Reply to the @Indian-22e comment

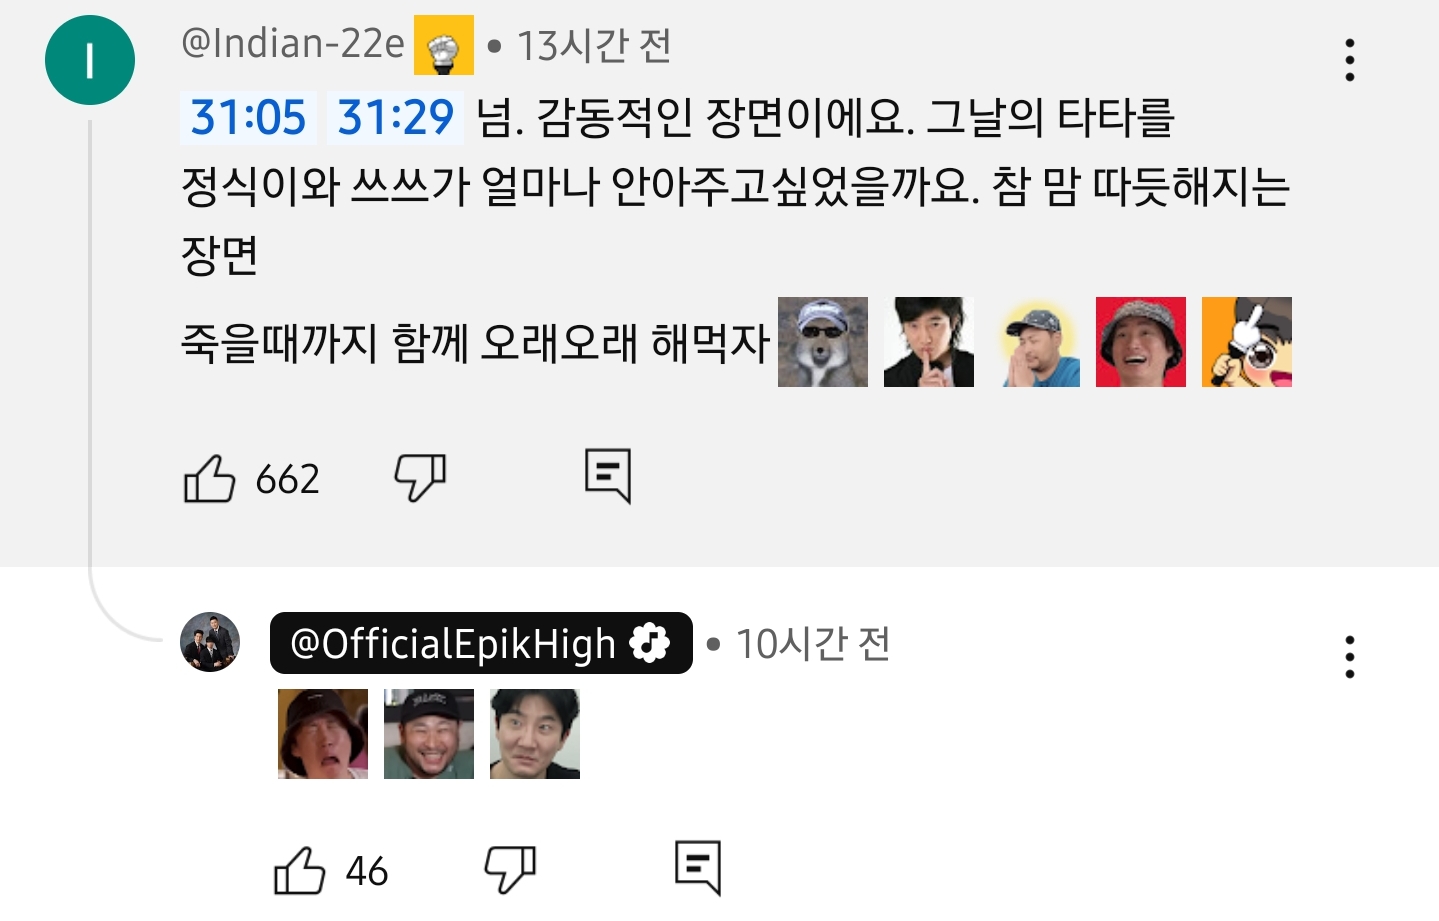pos(608,476)
